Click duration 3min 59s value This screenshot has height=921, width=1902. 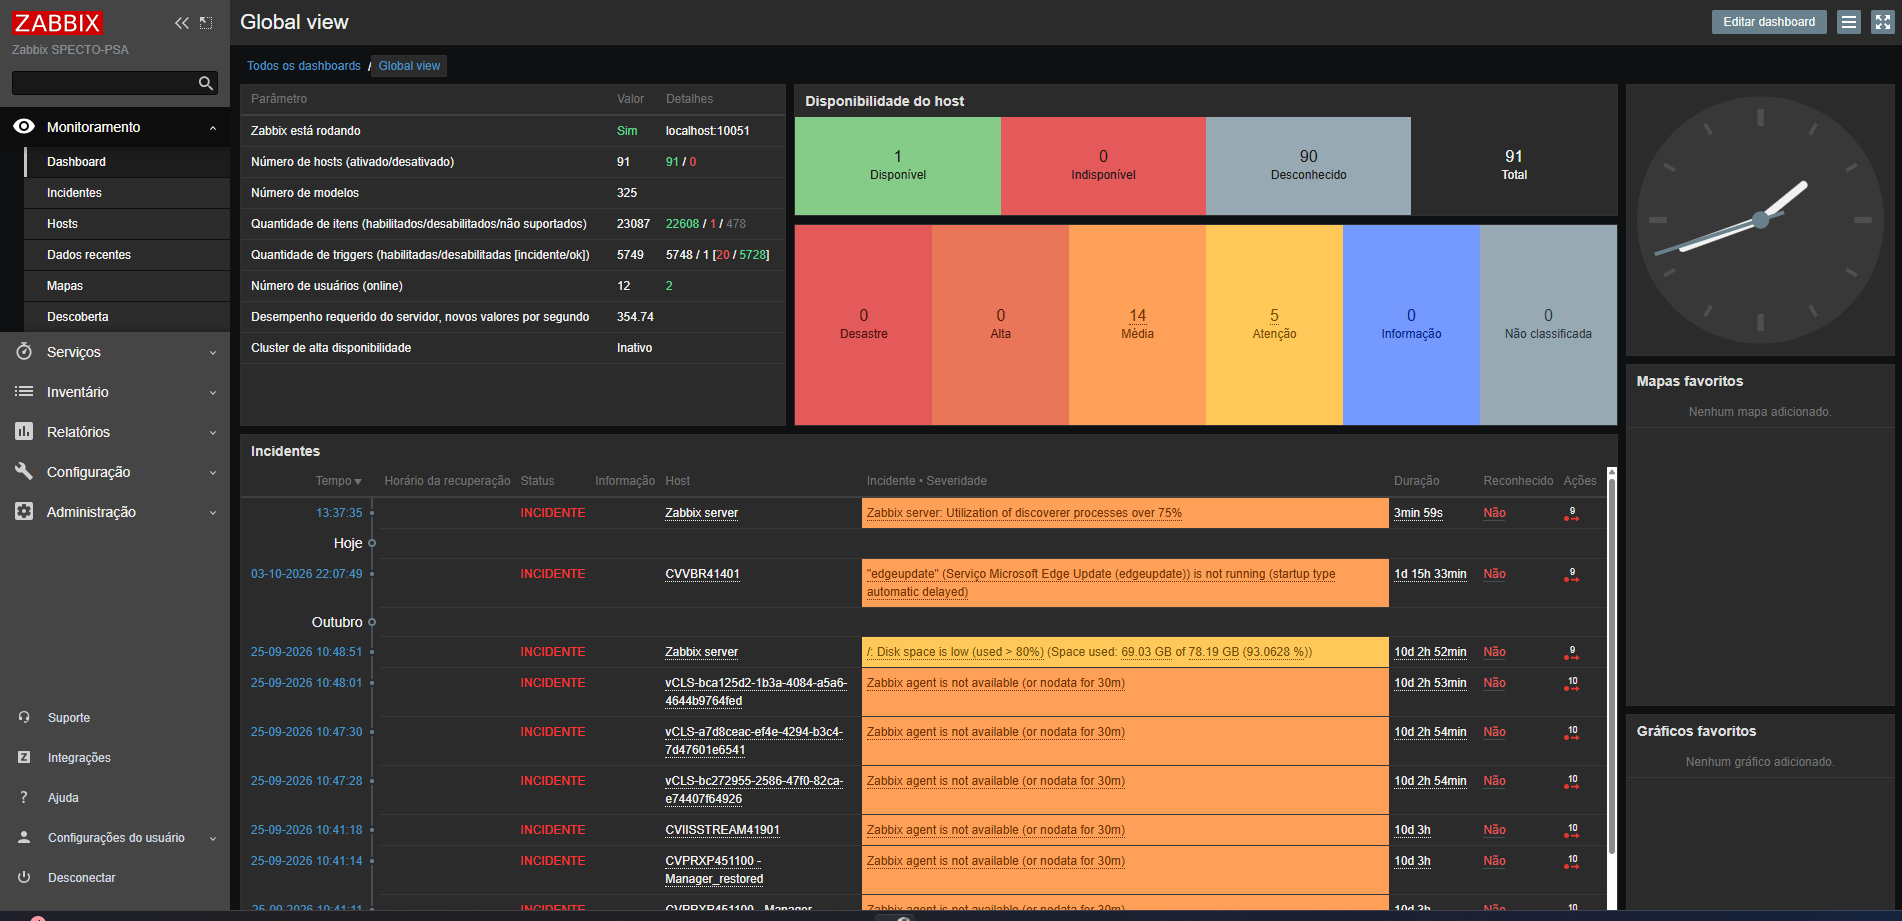(x=1418, y=513)
